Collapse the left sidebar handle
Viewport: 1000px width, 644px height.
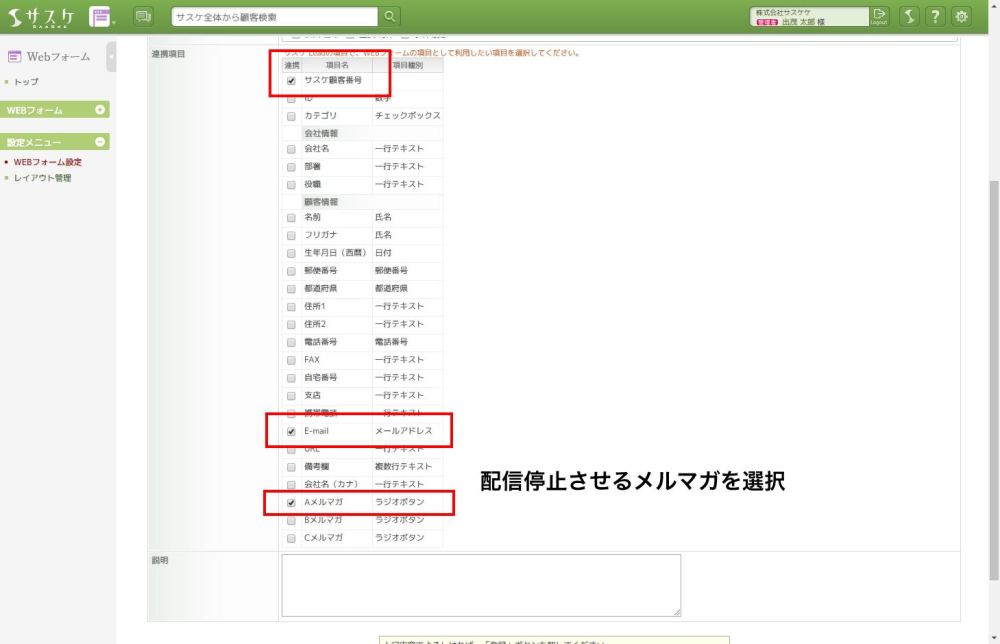point(111,57)
